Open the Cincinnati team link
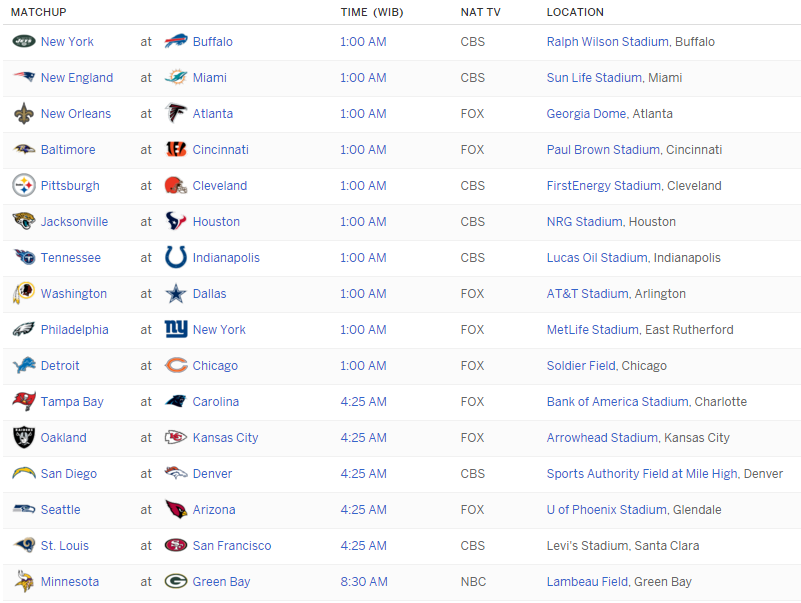 point(220,150)
